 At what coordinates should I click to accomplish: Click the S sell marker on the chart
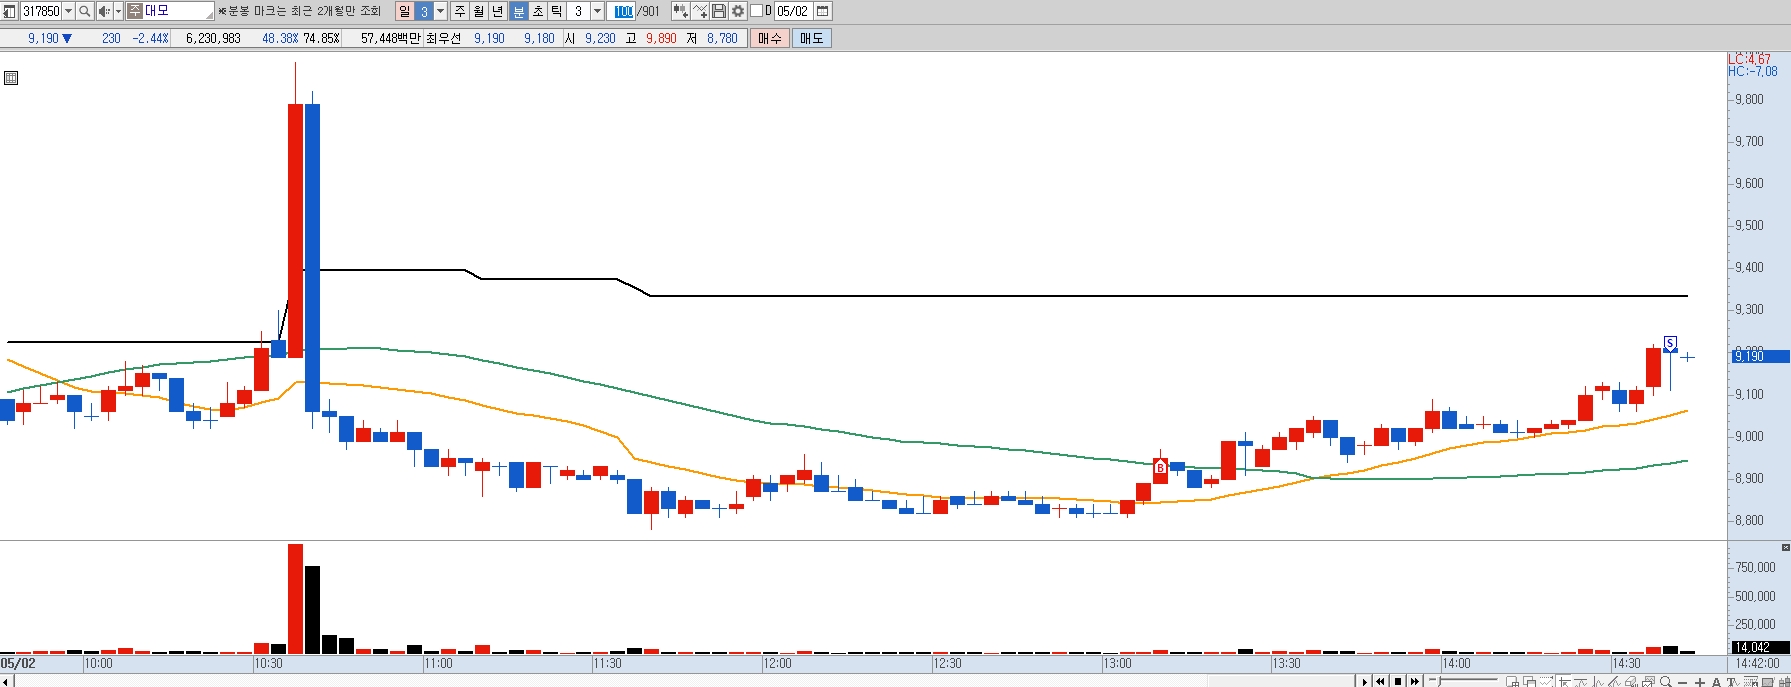pyautogui.click(x=1670, y=343)
